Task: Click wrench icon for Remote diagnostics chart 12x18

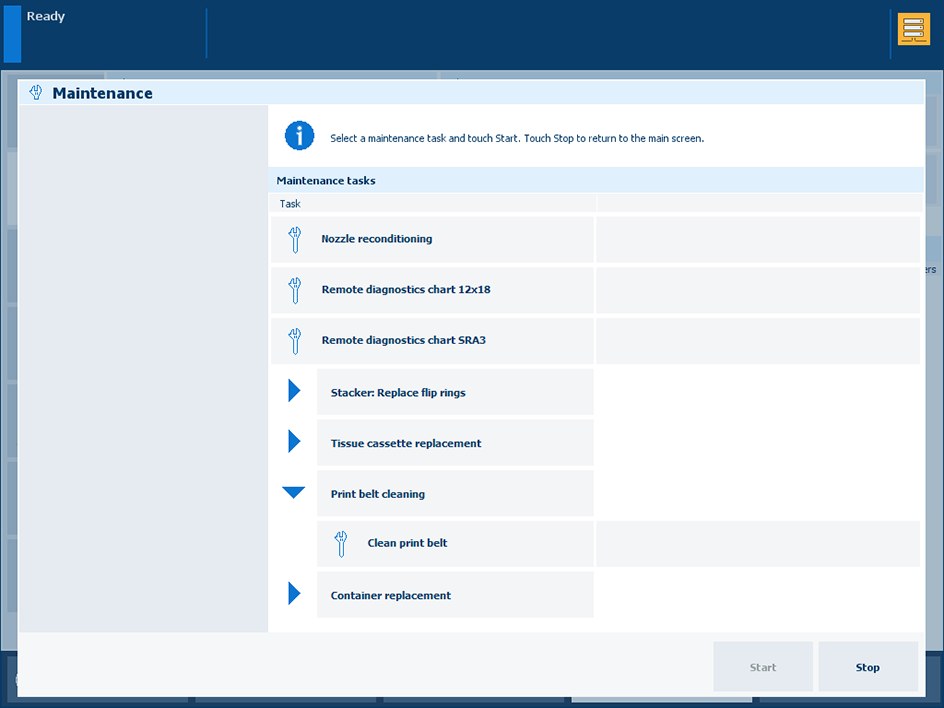Action: click(x=294, y=290)
